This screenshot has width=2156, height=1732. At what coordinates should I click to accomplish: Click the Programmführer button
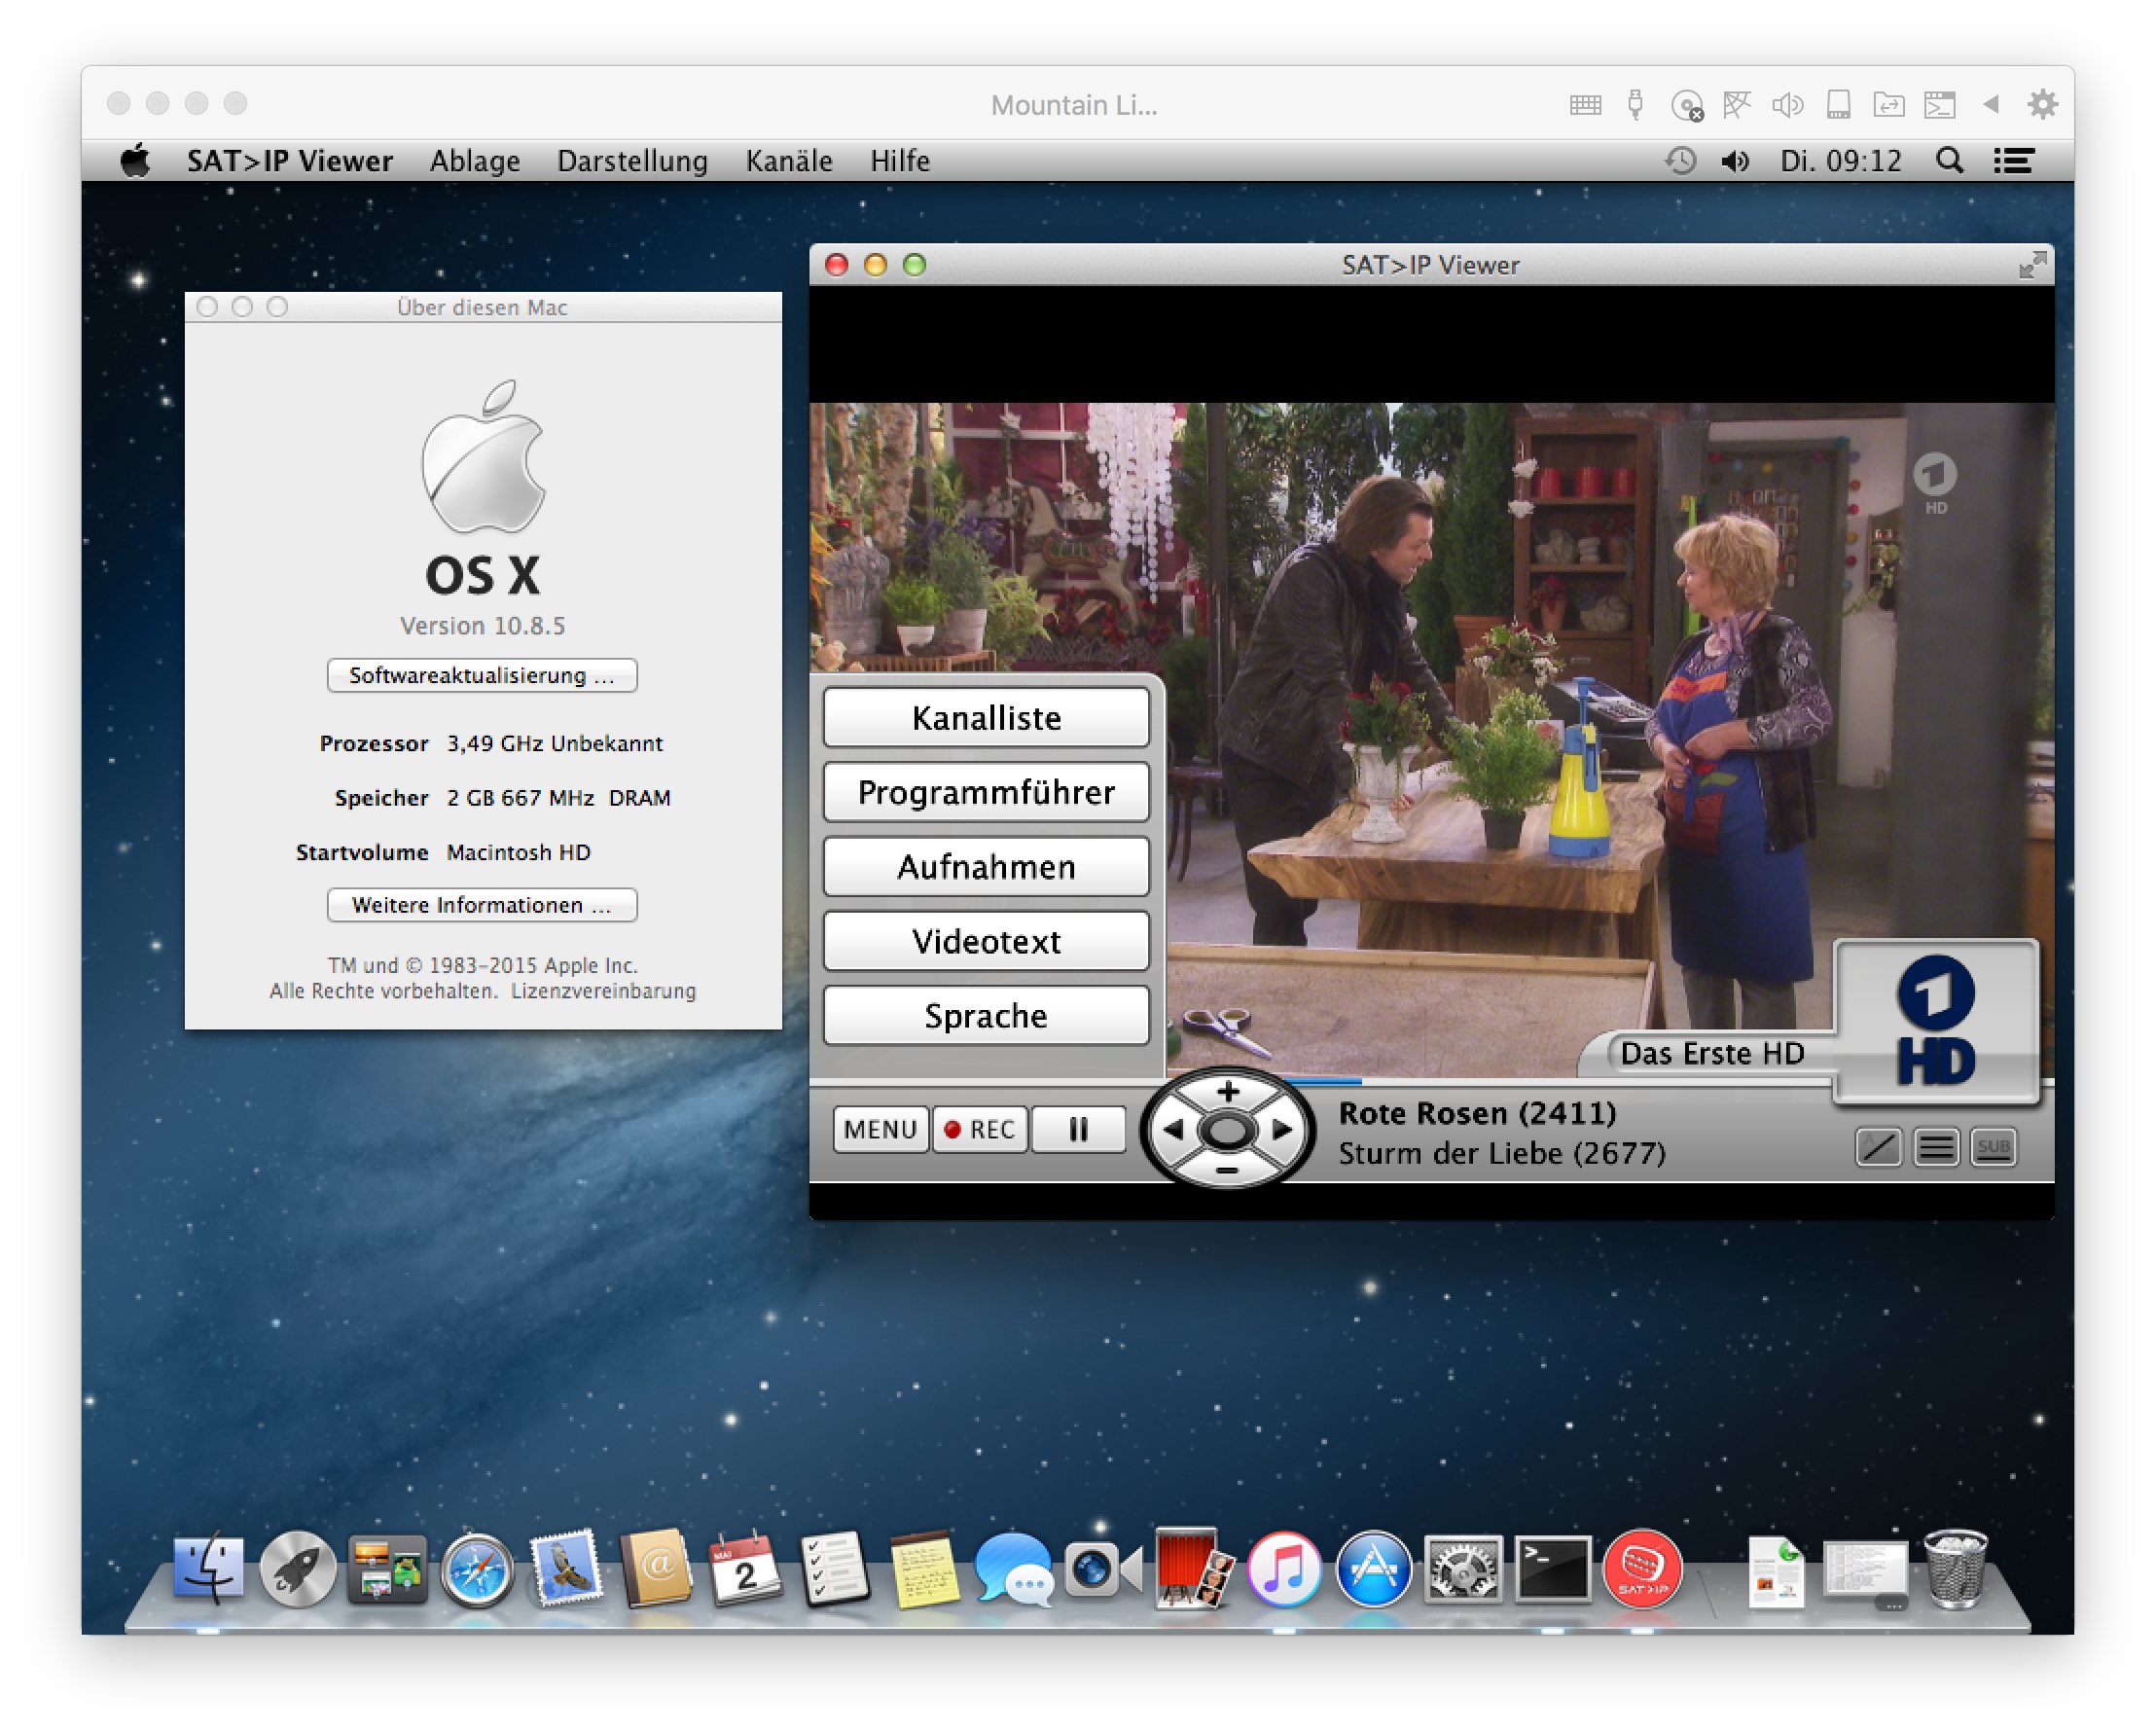986,792
